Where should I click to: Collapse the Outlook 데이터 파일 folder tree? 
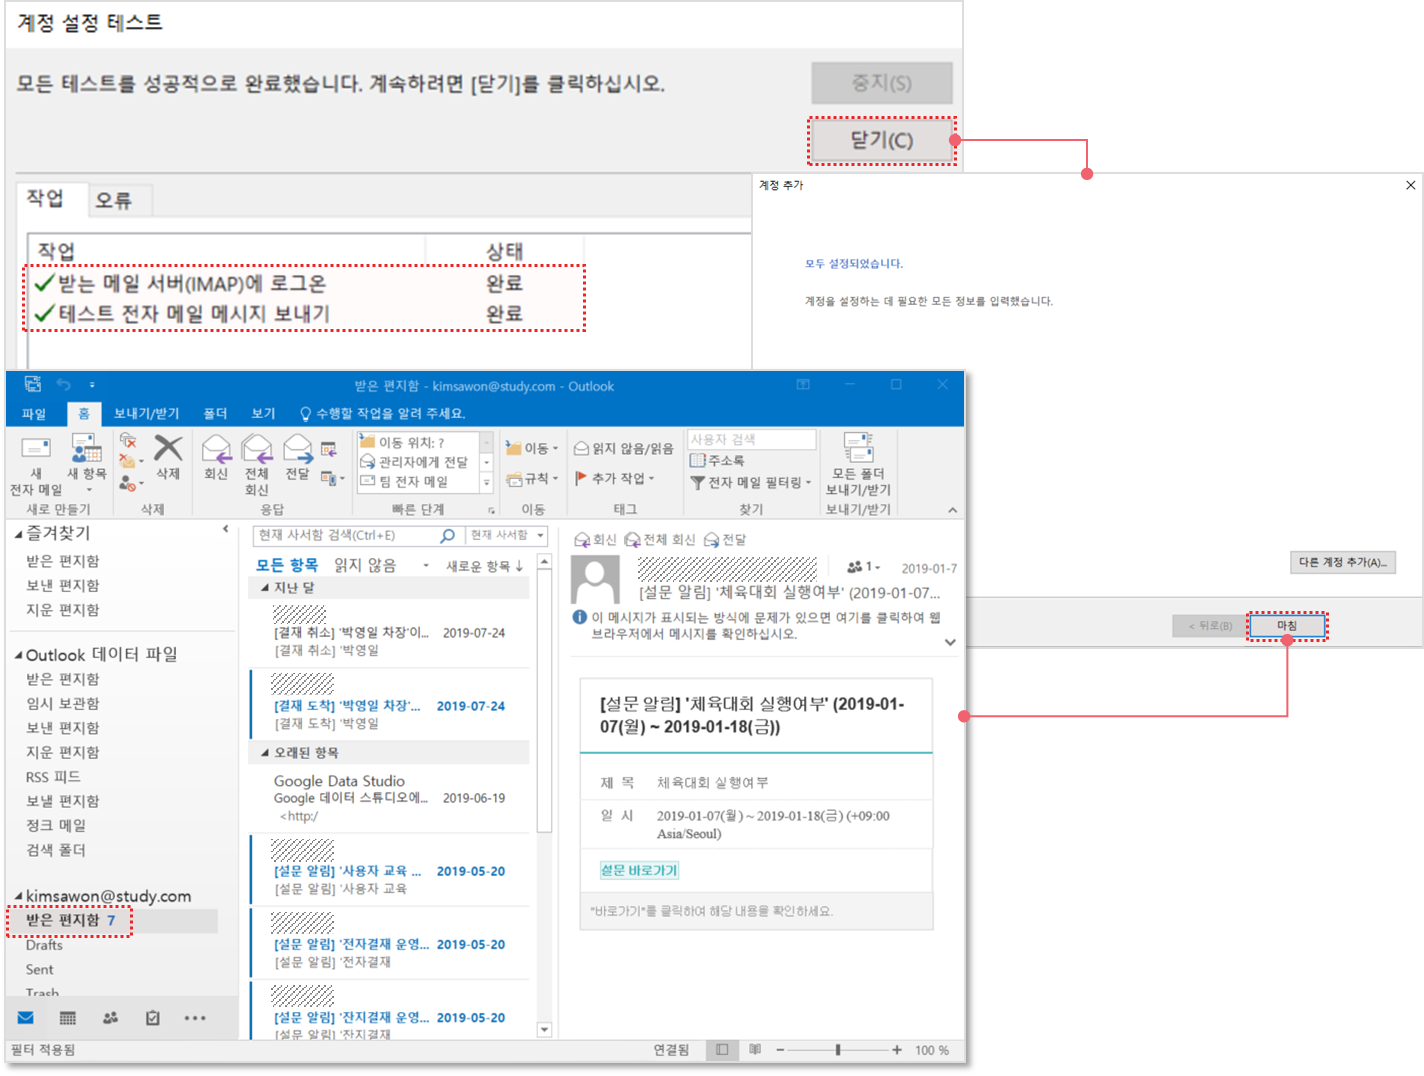tap(18, 656)
